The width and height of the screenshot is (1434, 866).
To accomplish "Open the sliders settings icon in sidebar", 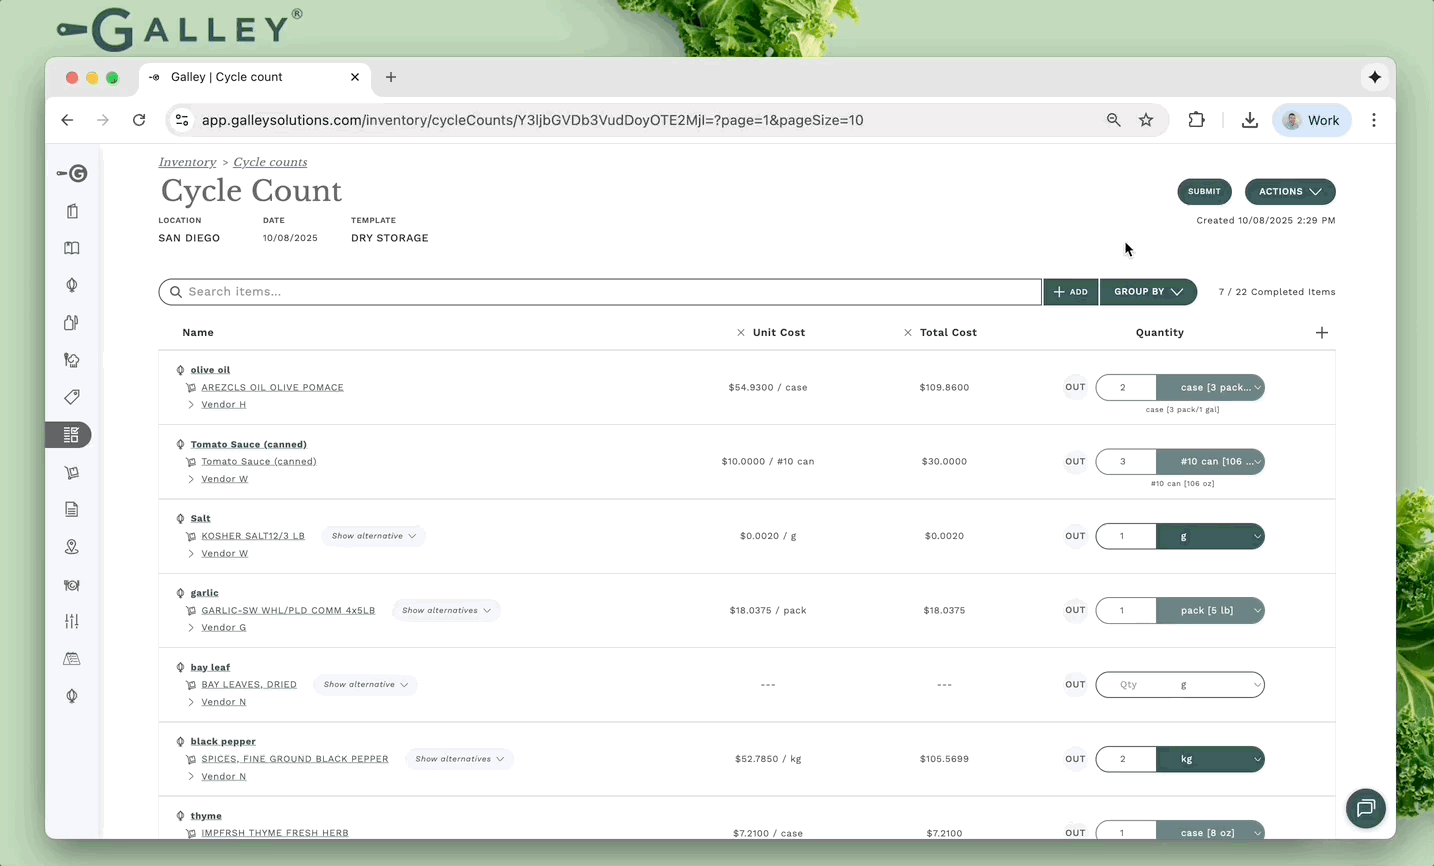I will (x=72, y=621).
